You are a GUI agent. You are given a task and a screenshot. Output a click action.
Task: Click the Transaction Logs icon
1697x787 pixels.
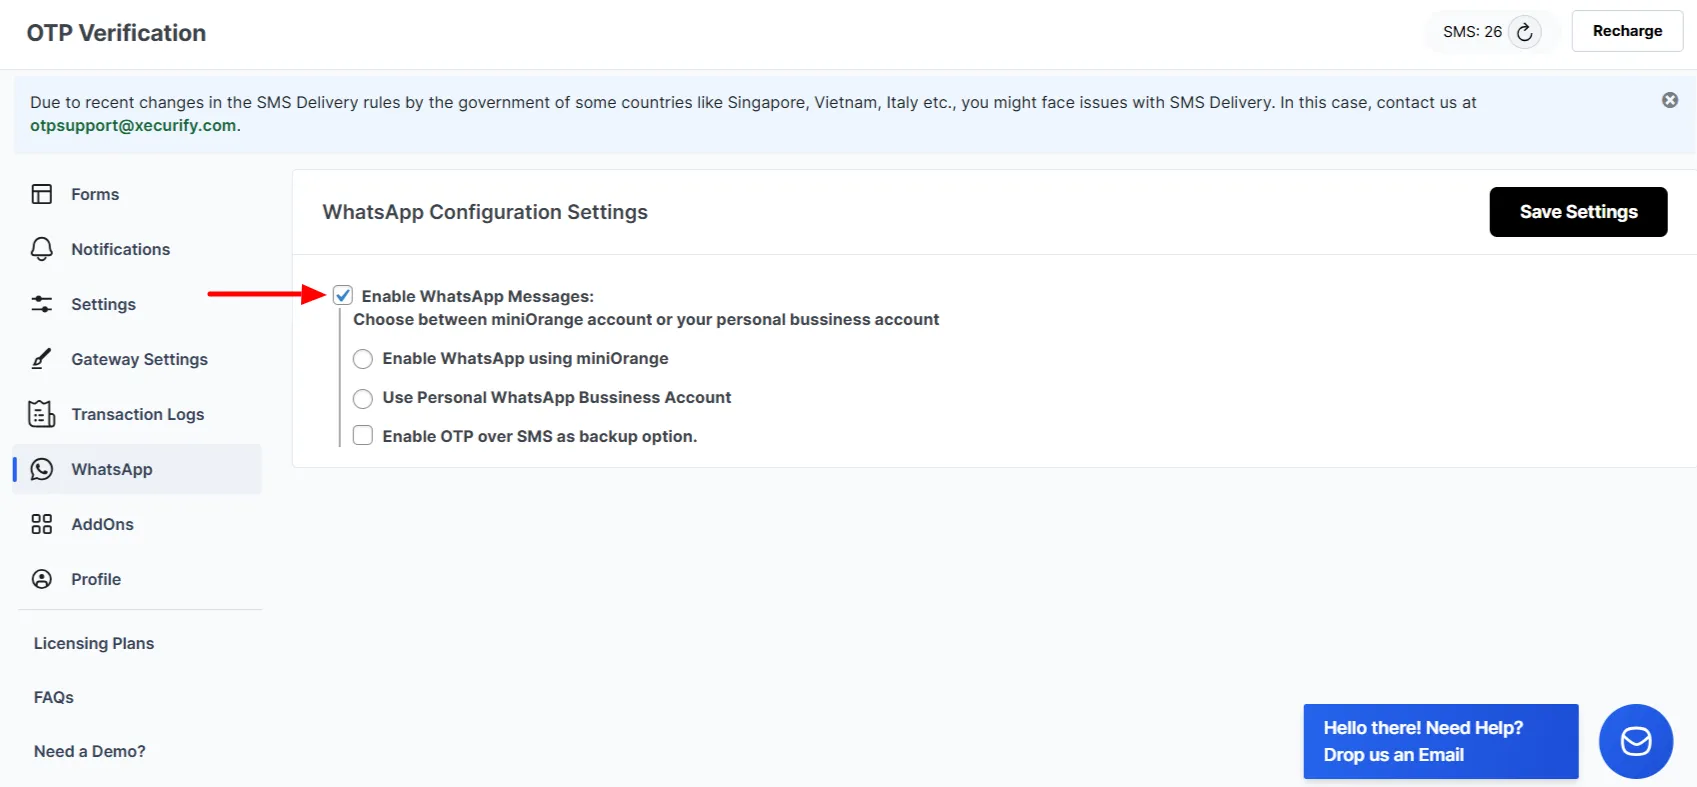(42, 414)
